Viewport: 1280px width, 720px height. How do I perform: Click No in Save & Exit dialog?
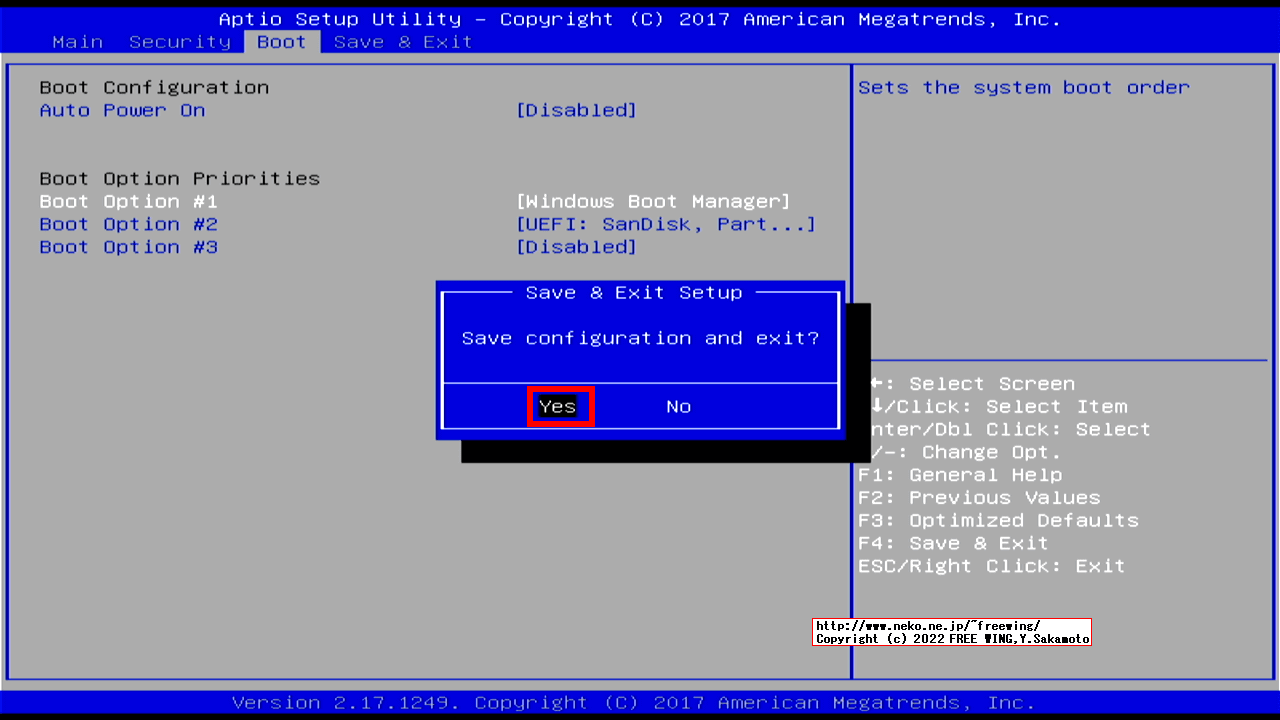pos(678,406)
